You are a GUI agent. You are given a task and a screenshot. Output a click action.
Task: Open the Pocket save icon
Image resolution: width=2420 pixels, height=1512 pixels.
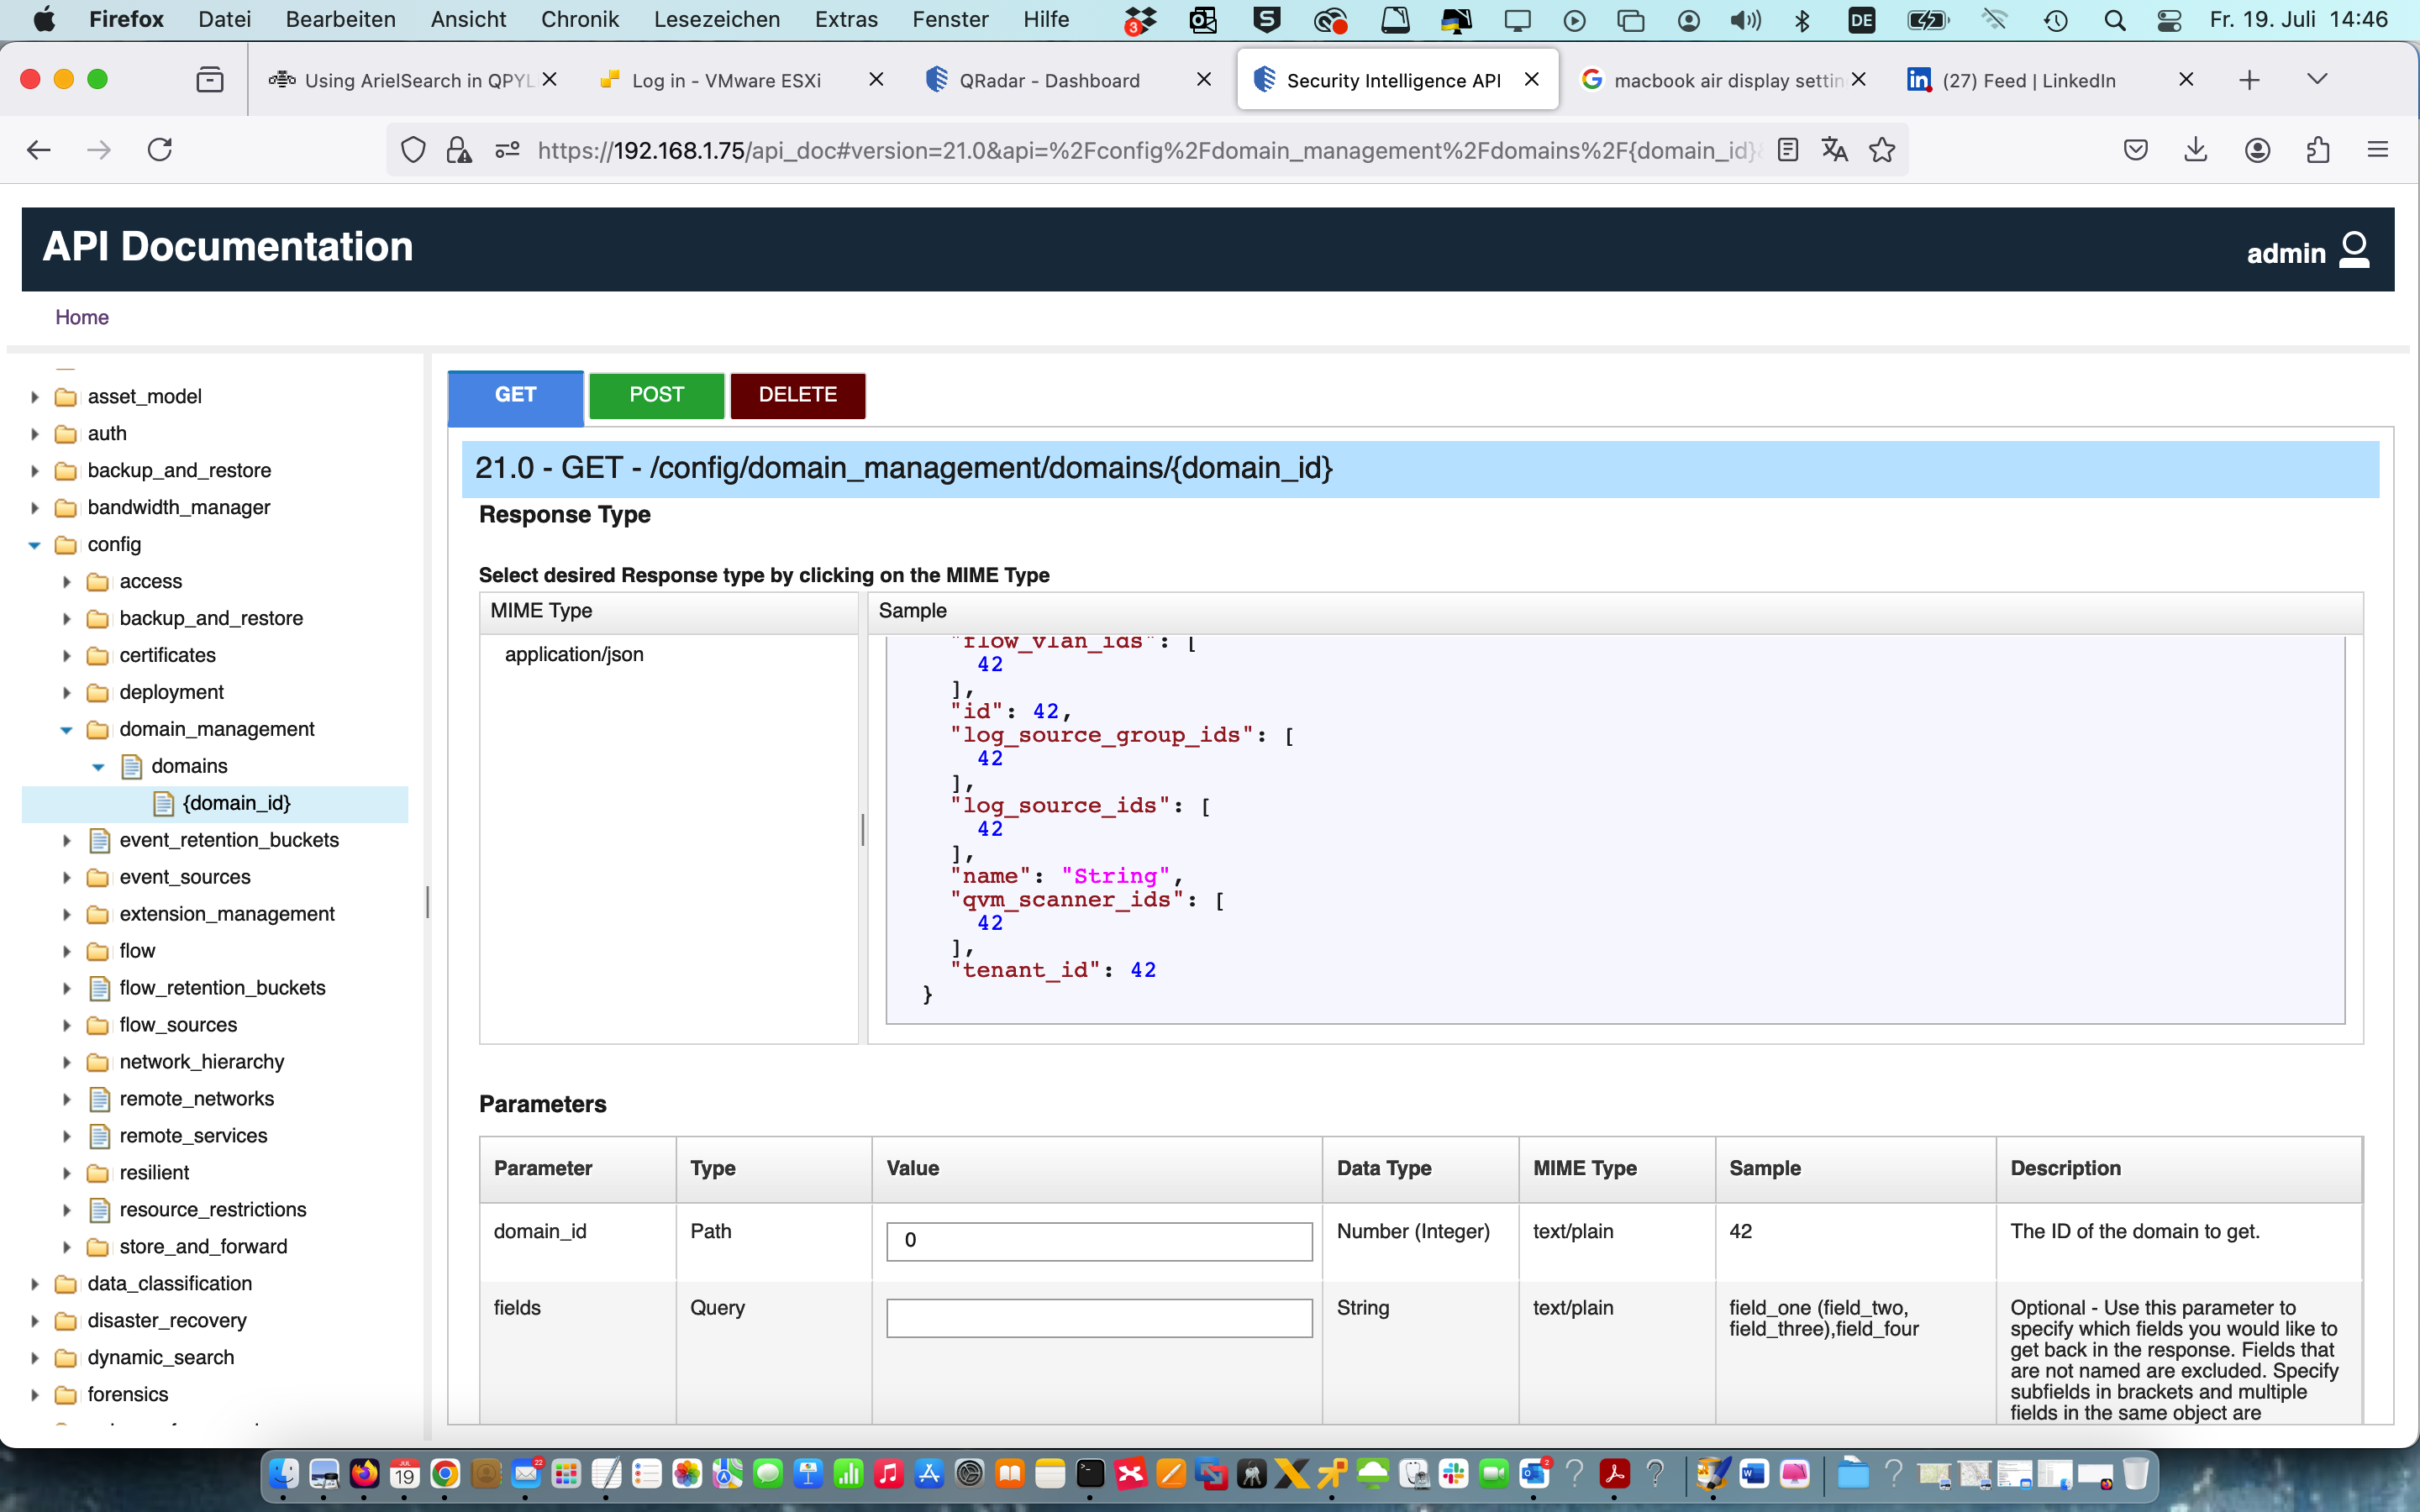coord(2135,150)
